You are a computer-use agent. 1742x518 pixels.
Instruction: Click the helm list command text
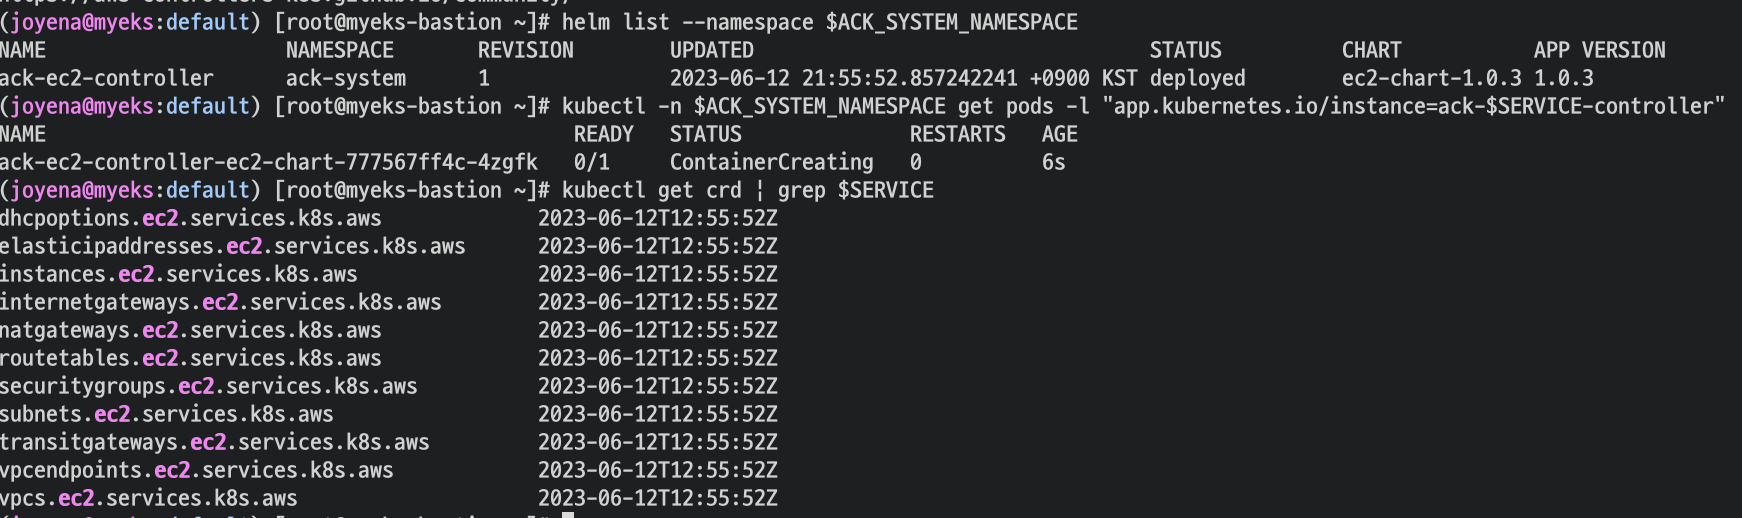[x=819, y=22]
